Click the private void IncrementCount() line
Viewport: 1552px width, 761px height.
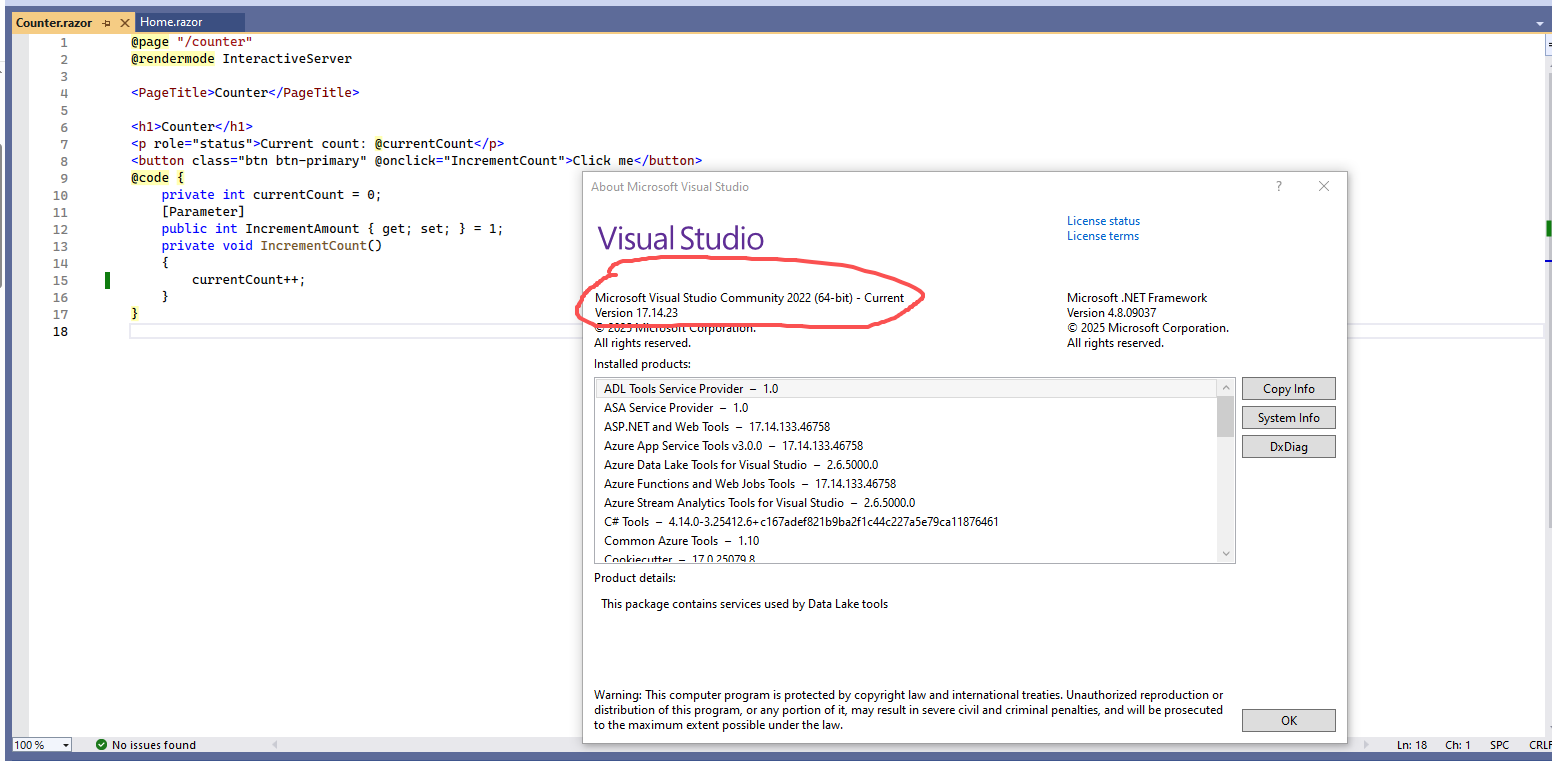pyautogui.click(x=271, y=246)
